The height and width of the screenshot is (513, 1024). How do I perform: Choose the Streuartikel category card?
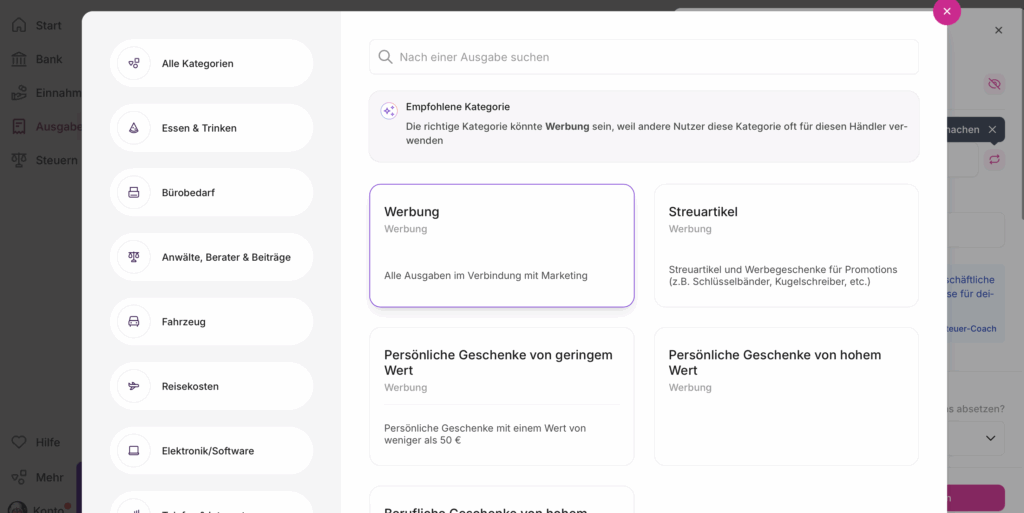(786, 245)
